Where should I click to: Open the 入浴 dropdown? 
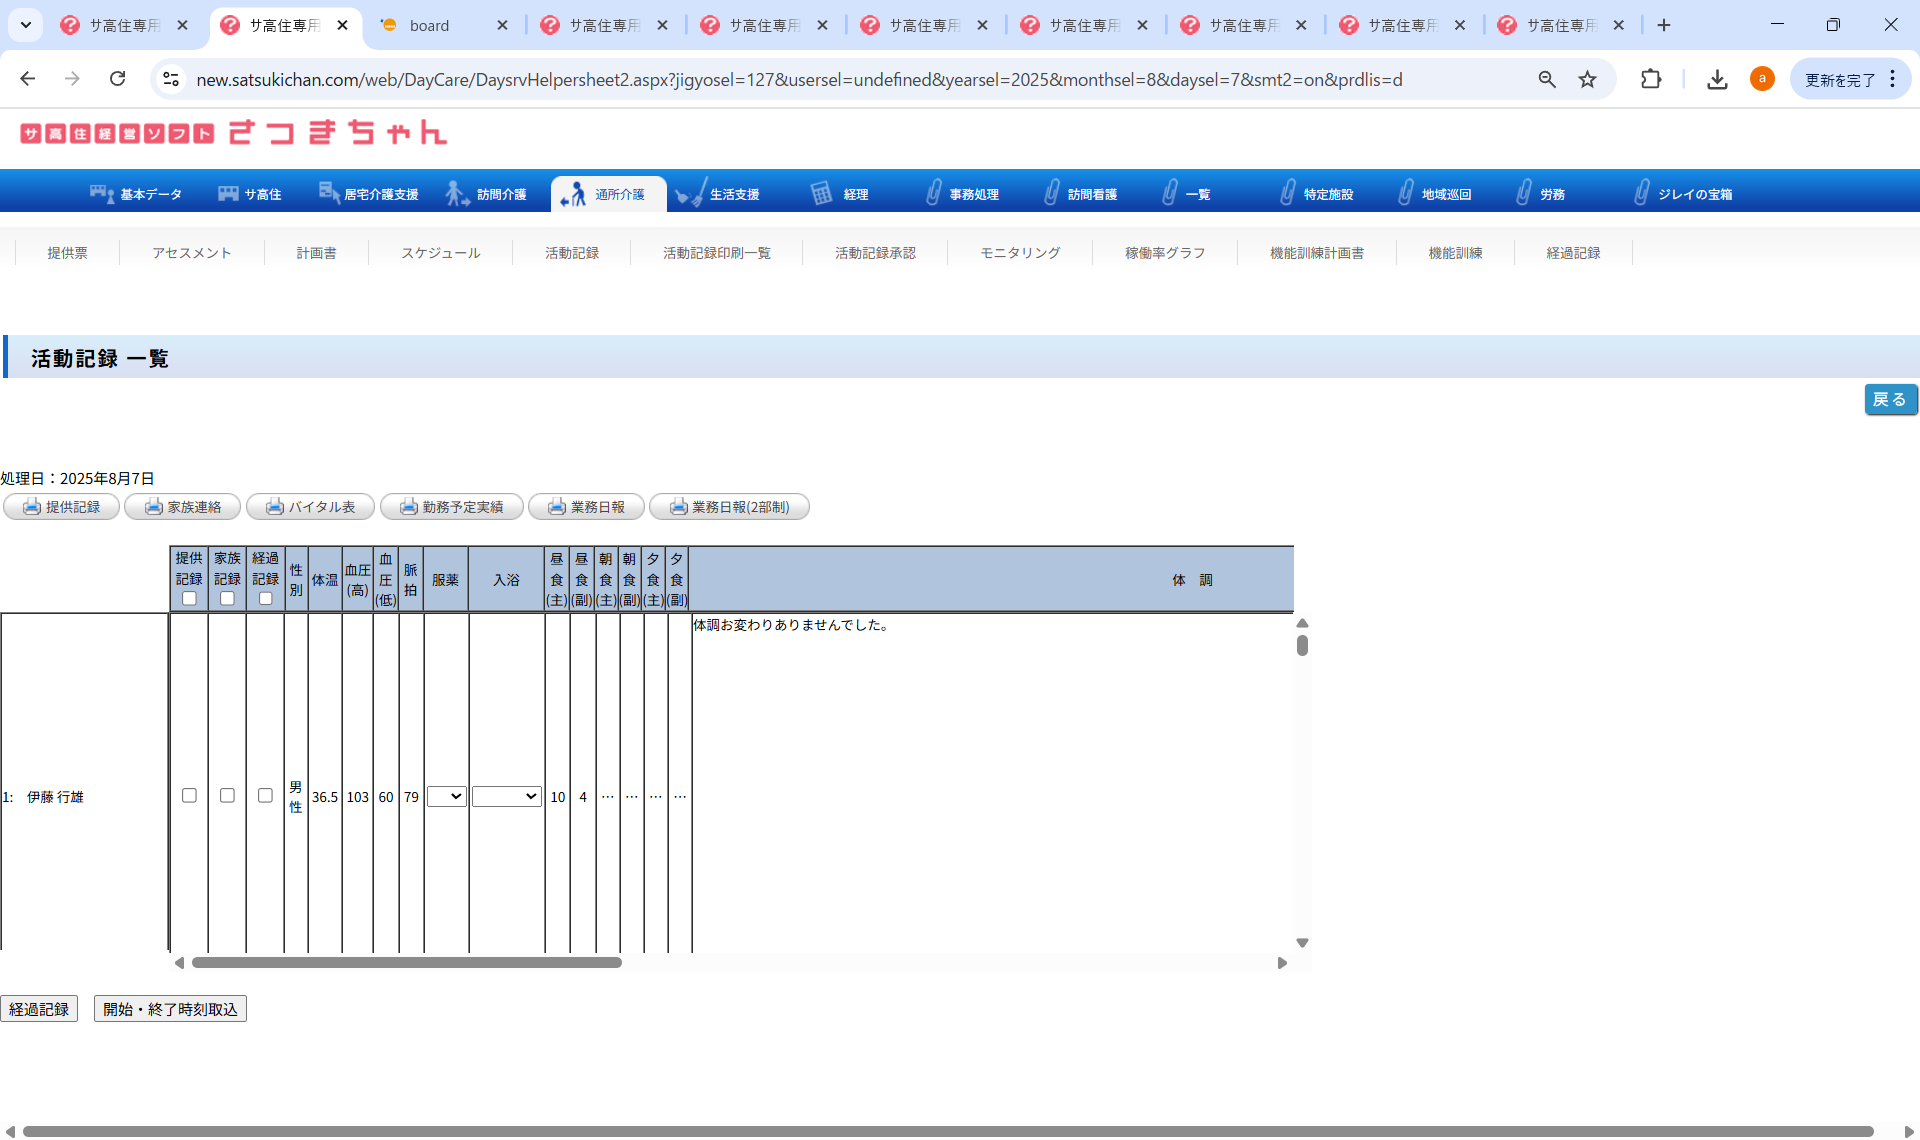[x=506, y=797]
